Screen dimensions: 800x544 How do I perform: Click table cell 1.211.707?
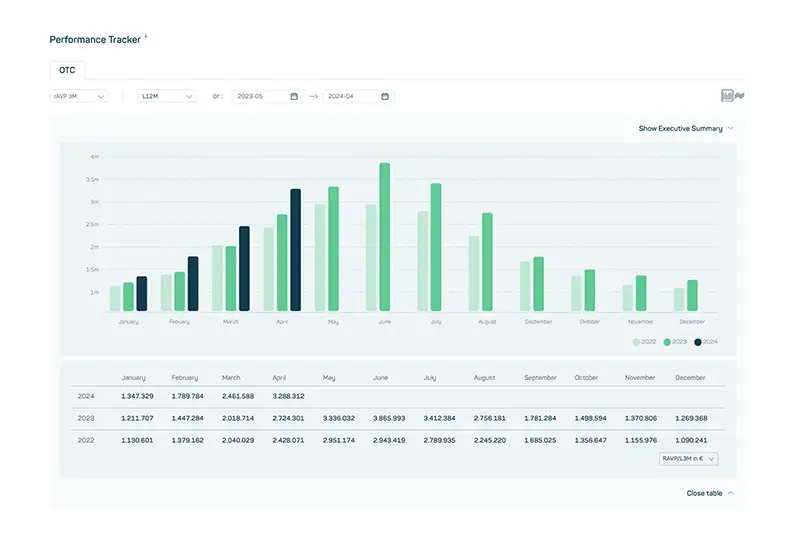click(137, 418)
